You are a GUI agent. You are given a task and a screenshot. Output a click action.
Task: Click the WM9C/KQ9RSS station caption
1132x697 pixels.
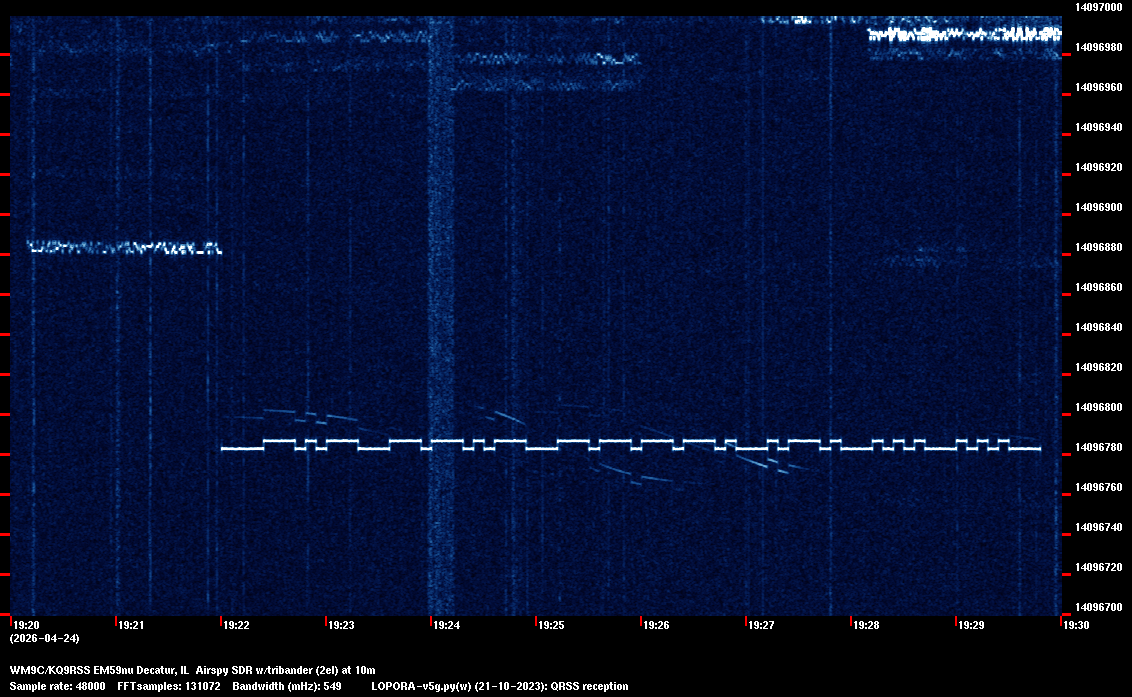point(192,669)
